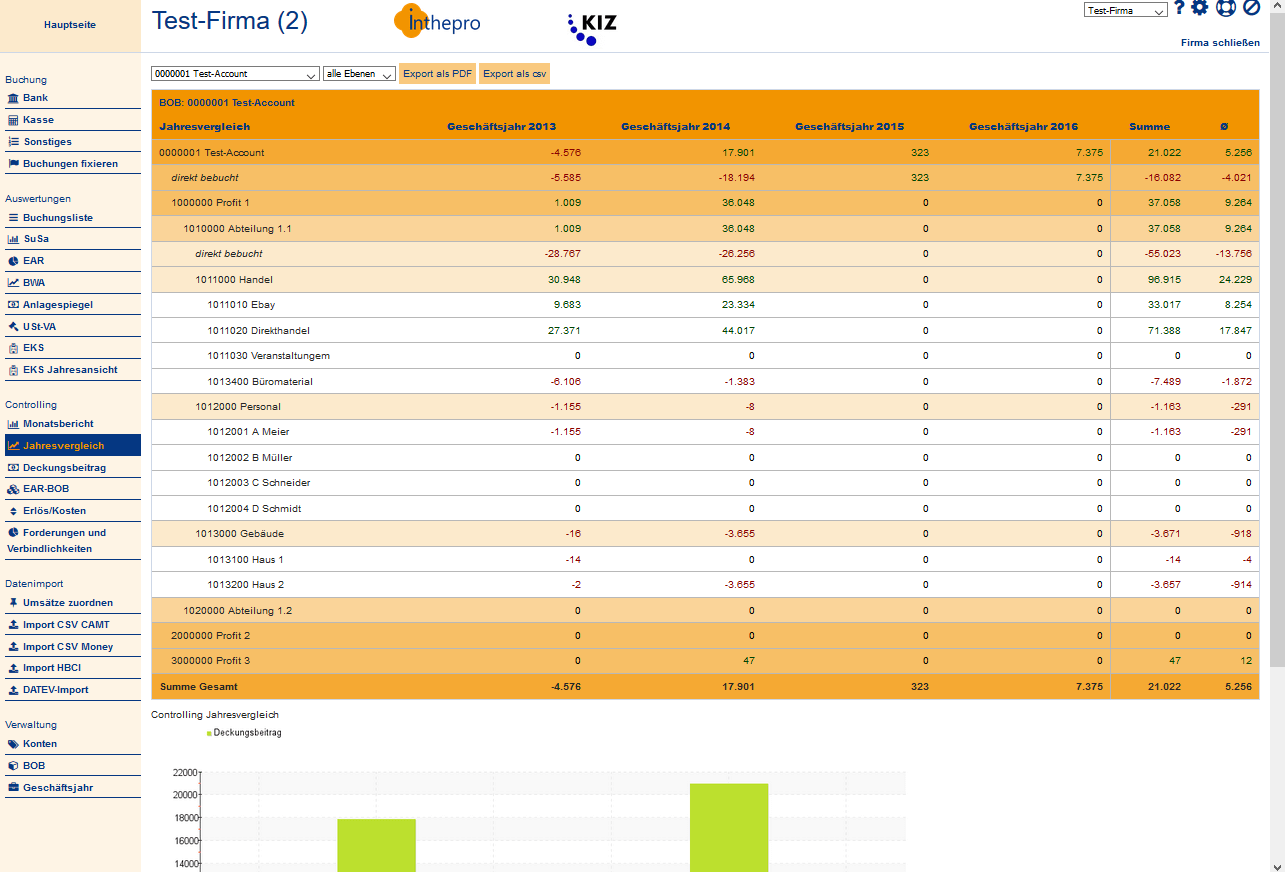Click the green Deckungsbeitrag legend swatch

pos(210,733)
